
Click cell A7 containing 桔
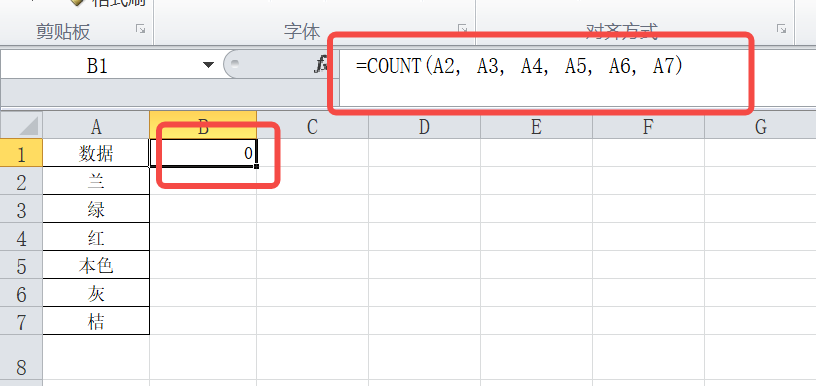tap(96, 321)
